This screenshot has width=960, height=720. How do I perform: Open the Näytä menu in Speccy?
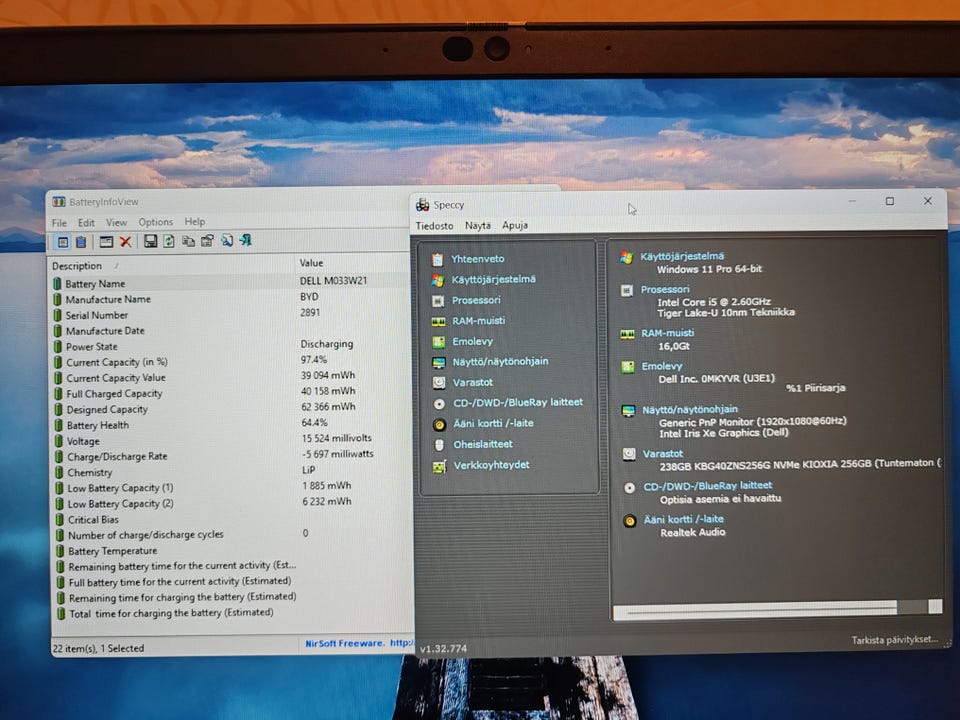click(x=478, y=225)
